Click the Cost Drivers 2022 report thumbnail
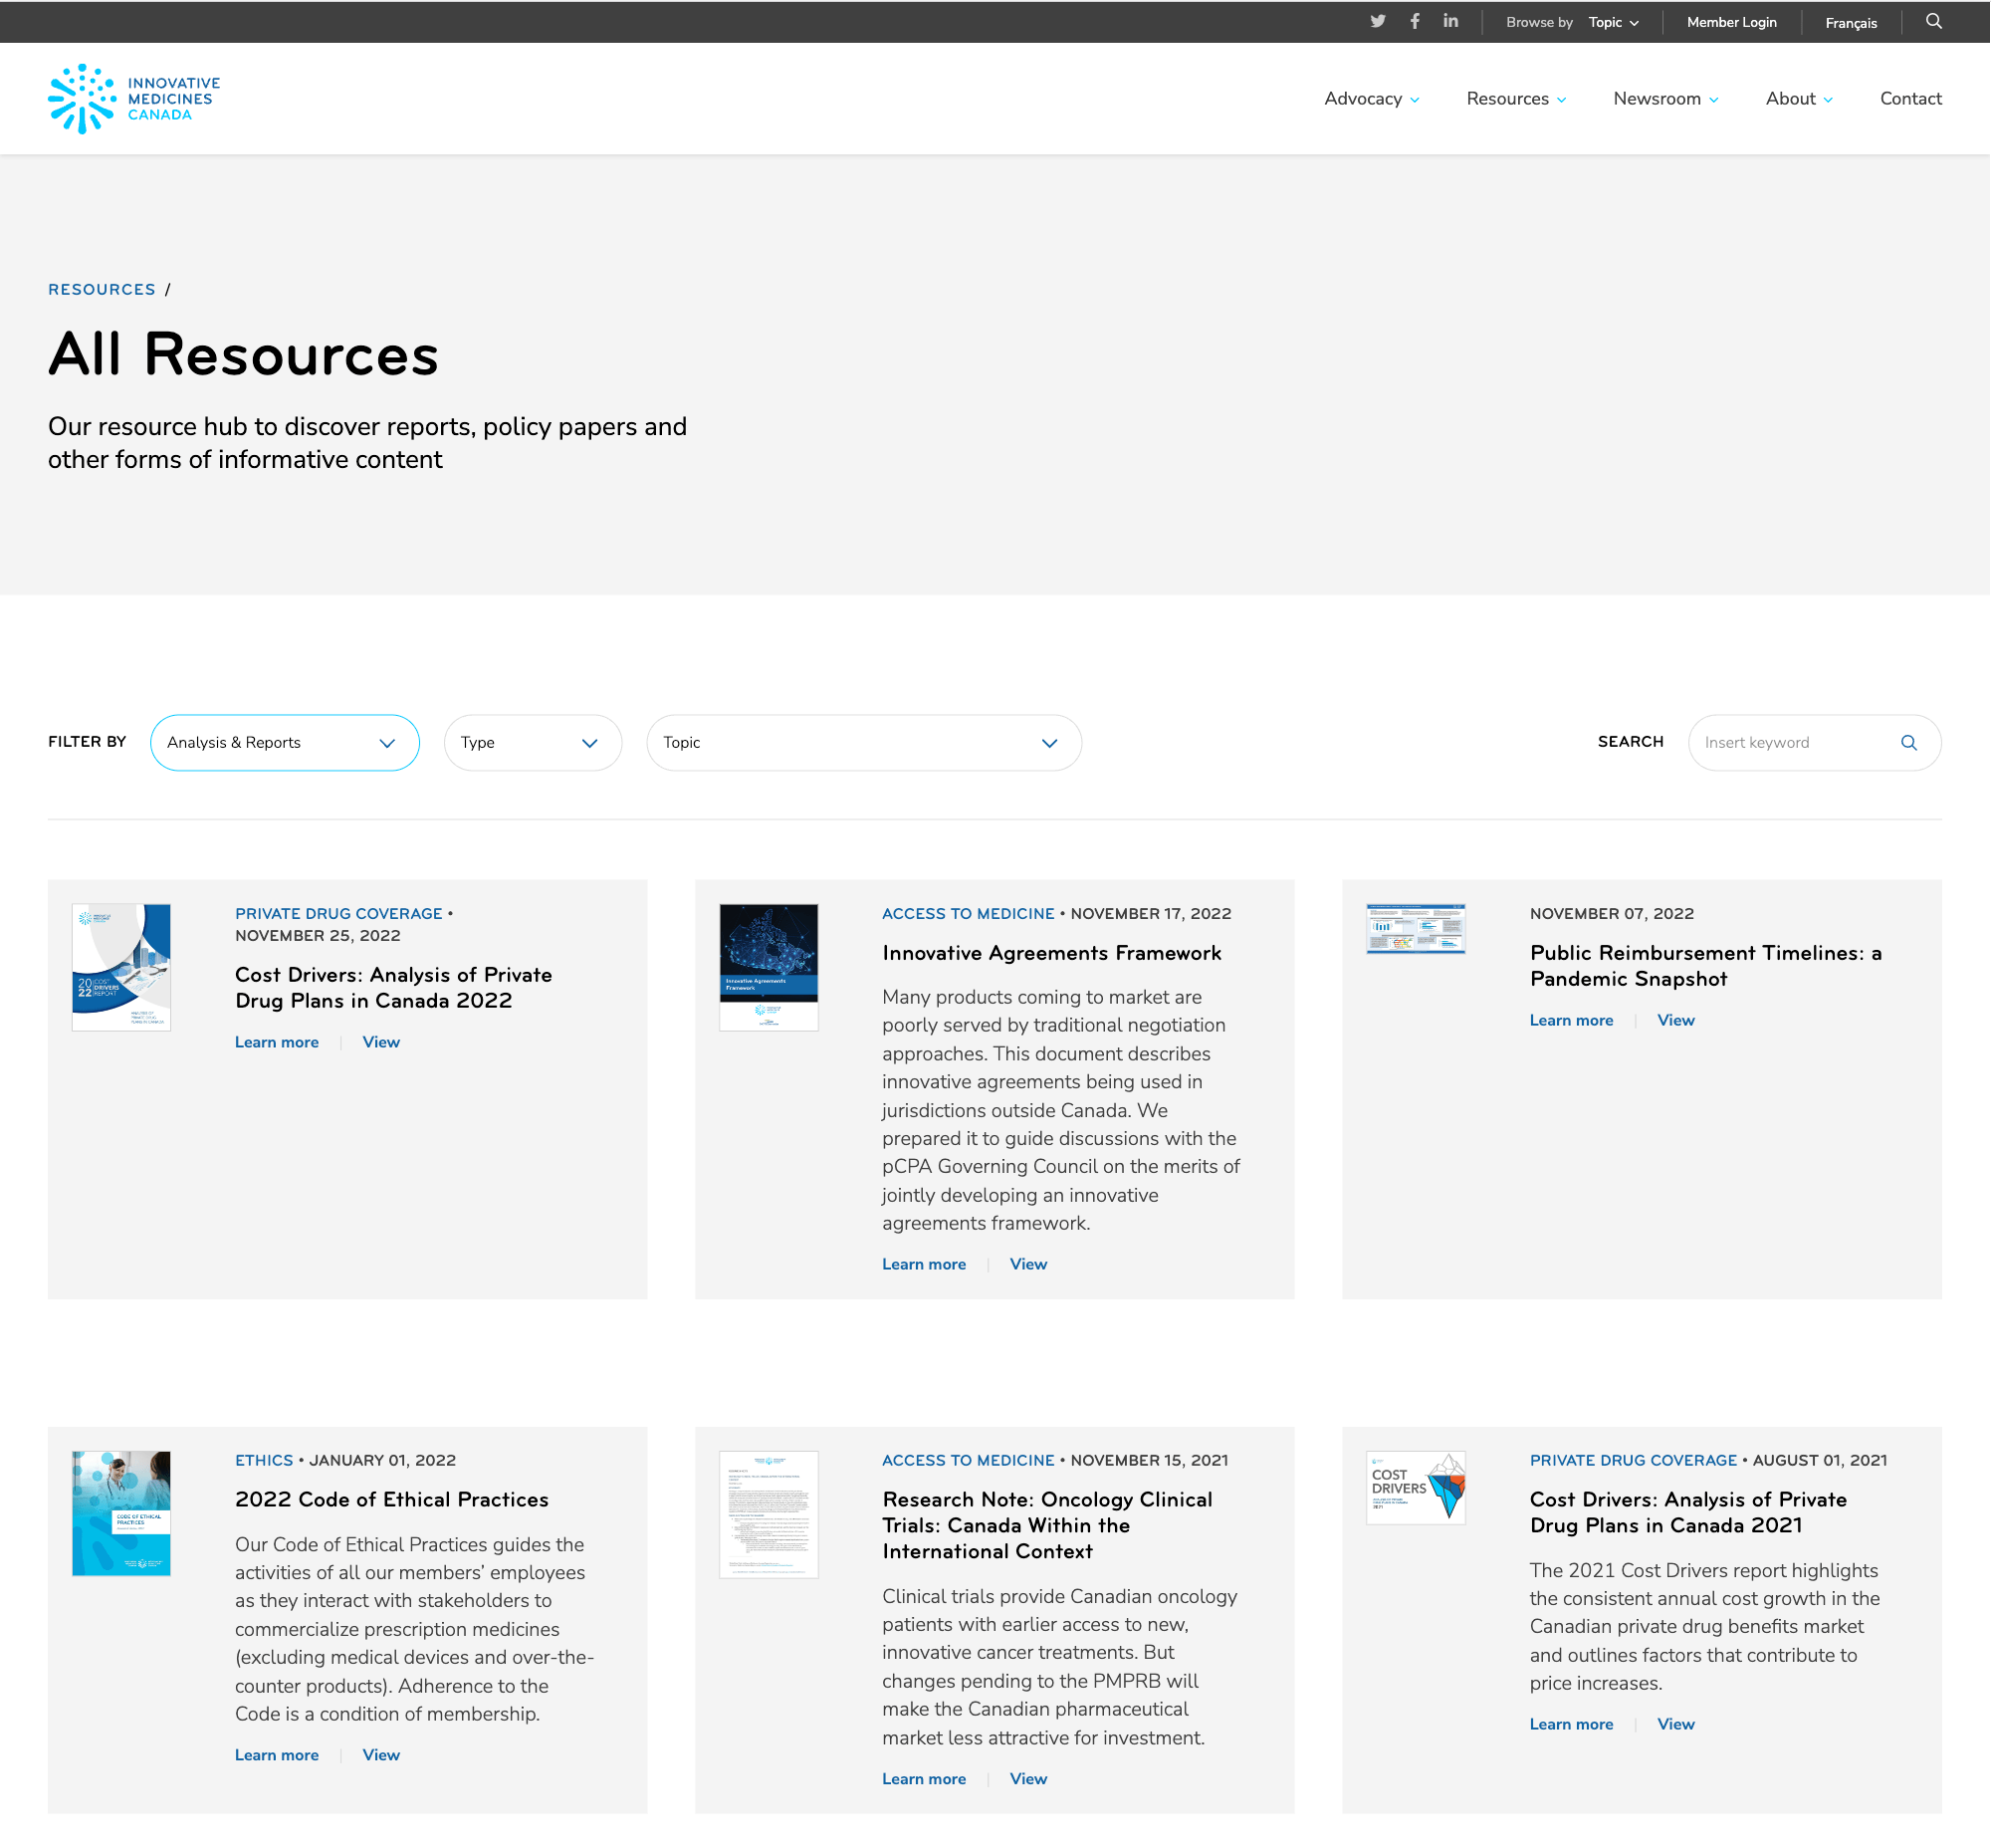Image resolution: width=1991 pixels, height=1848 pixels. click(119, 966)
